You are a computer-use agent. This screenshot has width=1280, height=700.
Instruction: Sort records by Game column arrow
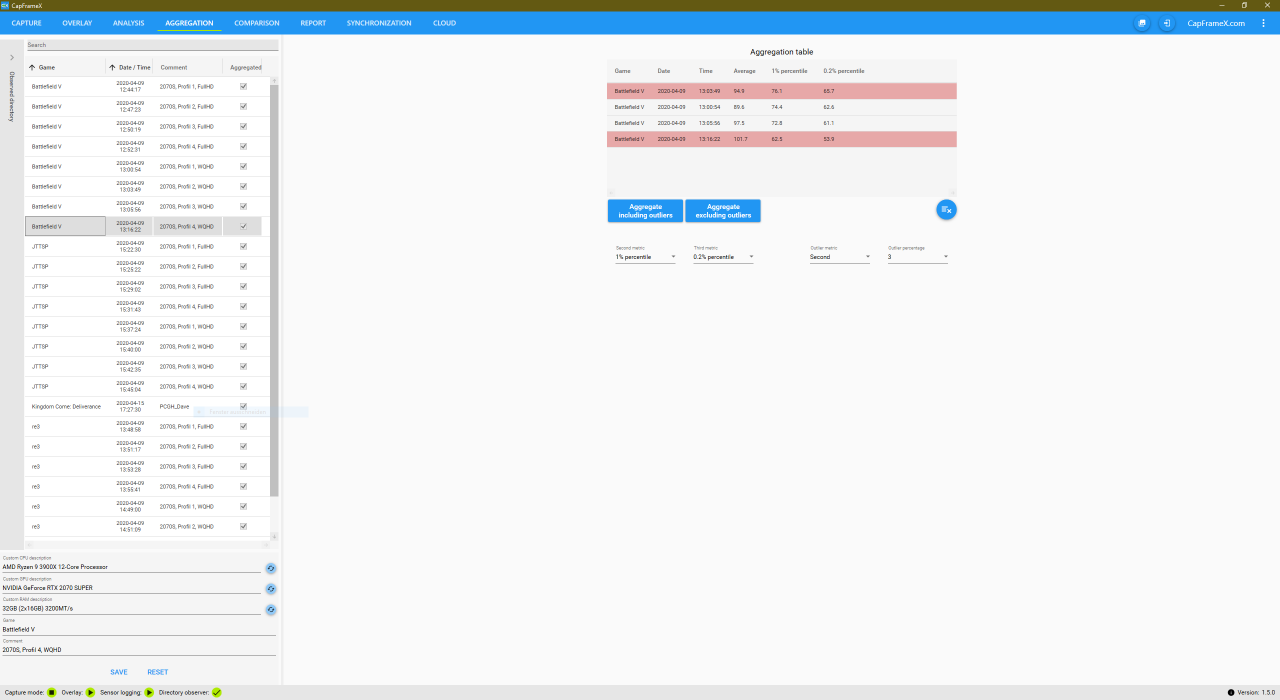pos(31,67)
